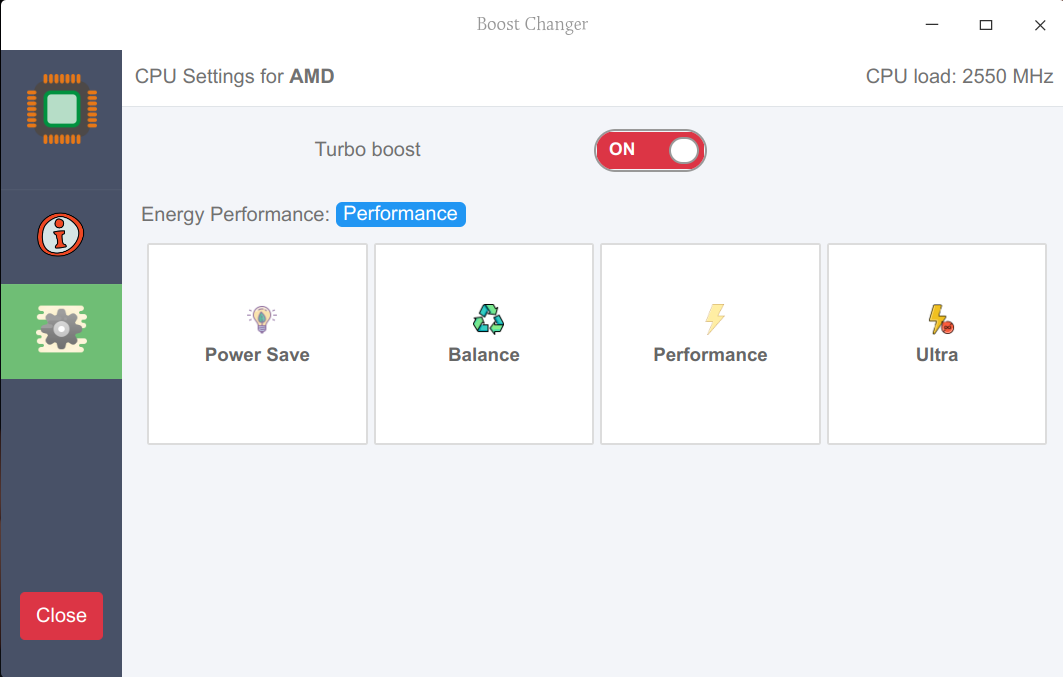Maximize the Boost Changer window
Image resolution: width=1063 pixels, height=677 pixels.
point(986,25)
